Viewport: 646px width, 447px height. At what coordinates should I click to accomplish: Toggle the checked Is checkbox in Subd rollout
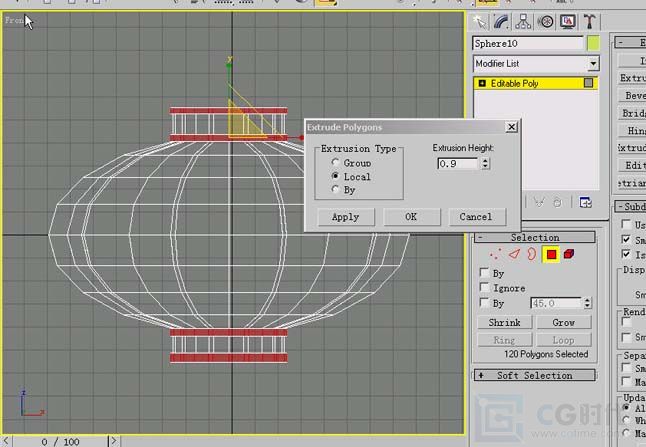[626, 254]
